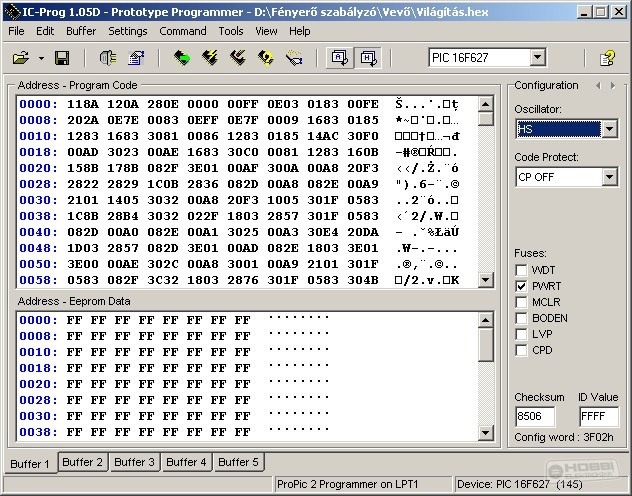Expand the recent files arrow beside Open

(x=42, y=58)
